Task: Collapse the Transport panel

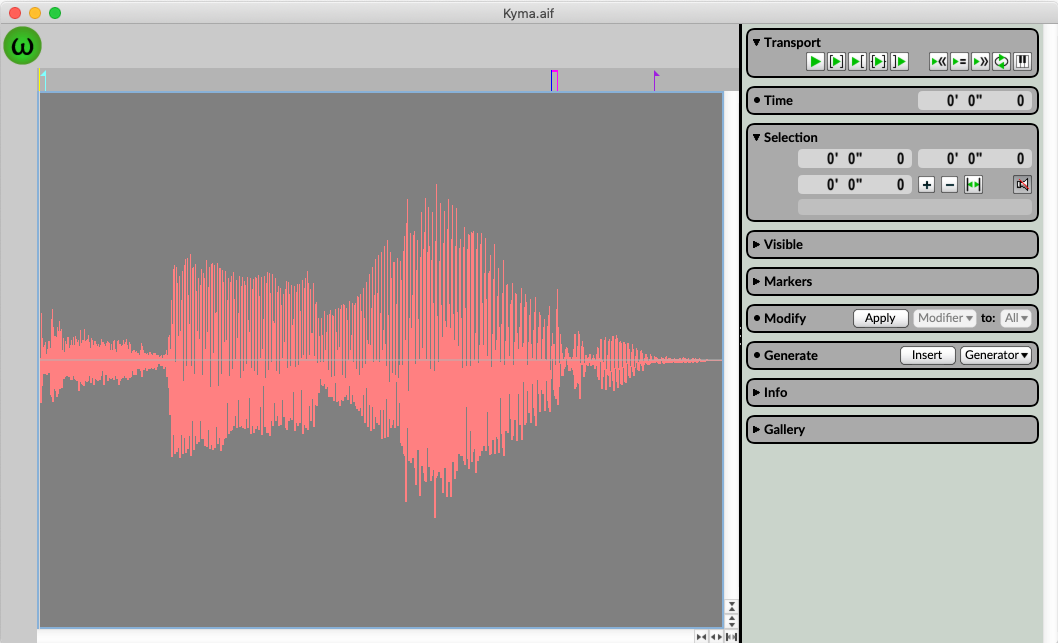Action: pyautogui.click(x=757, y=42)
